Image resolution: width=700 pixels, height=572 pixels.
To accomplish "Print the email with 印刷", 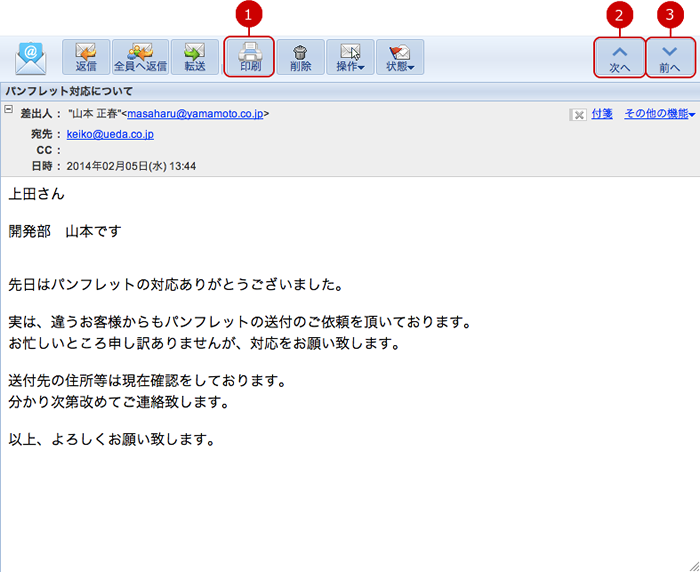I will (250, 57).
